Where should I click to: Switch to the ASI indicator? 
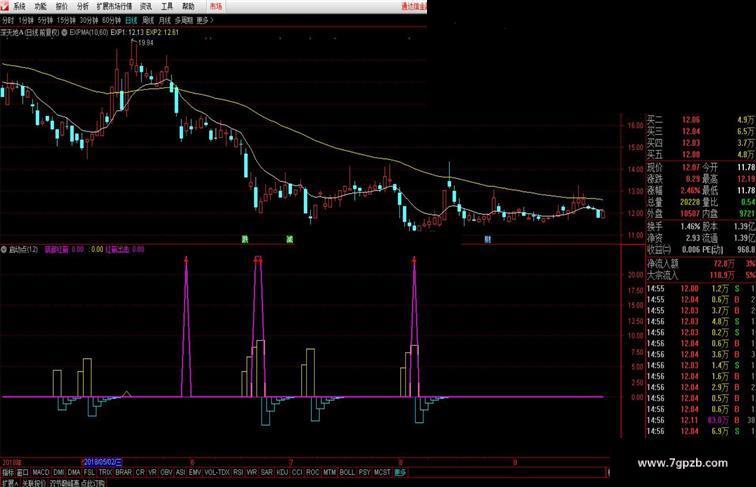coord(180,473)
